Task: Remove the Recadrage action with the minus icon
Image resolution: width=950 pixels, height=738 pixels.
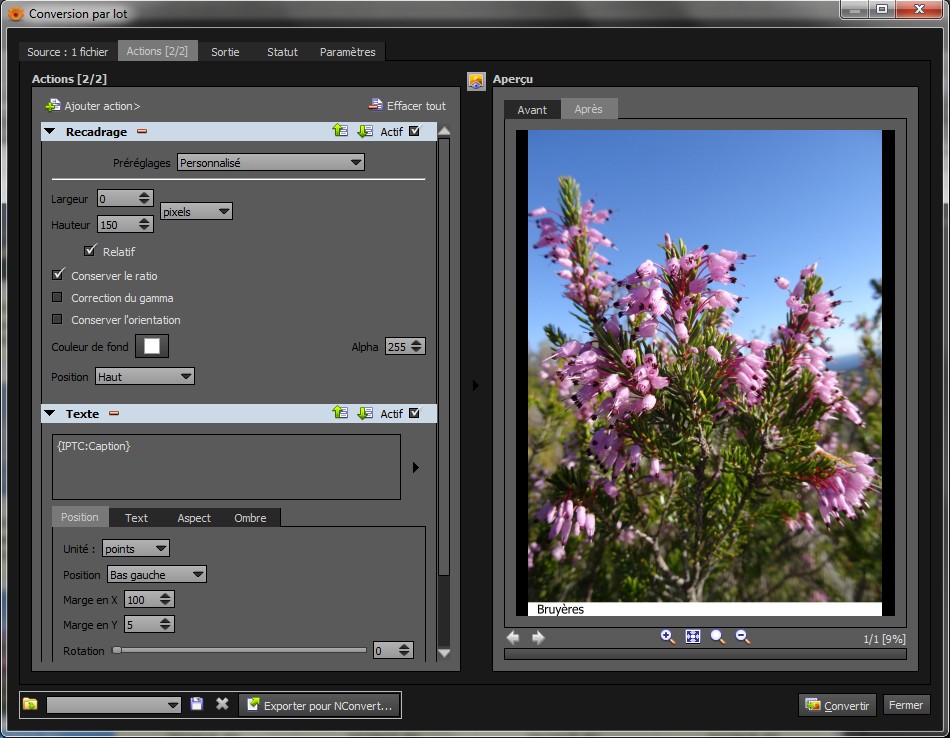Action: [142, 131]
